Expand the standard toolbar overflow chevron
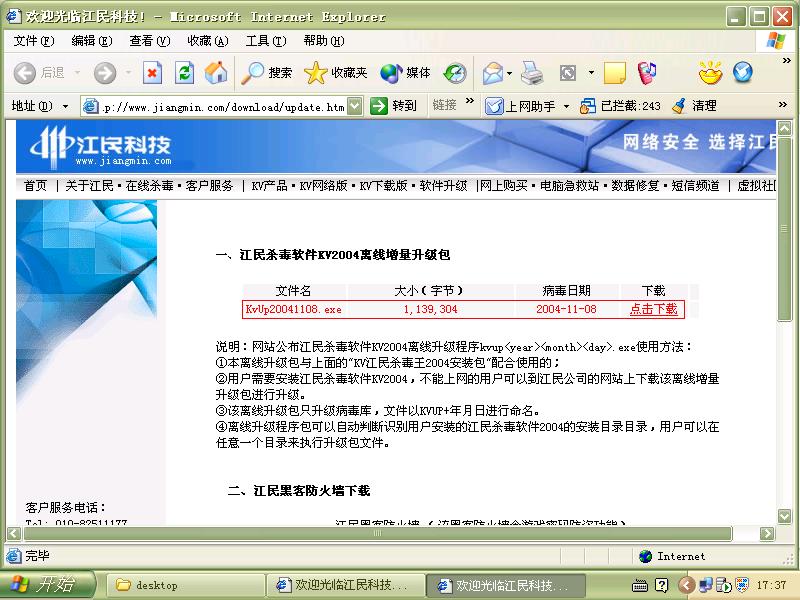The height and width of the screenshot is (600, 800). pos(786,61)
